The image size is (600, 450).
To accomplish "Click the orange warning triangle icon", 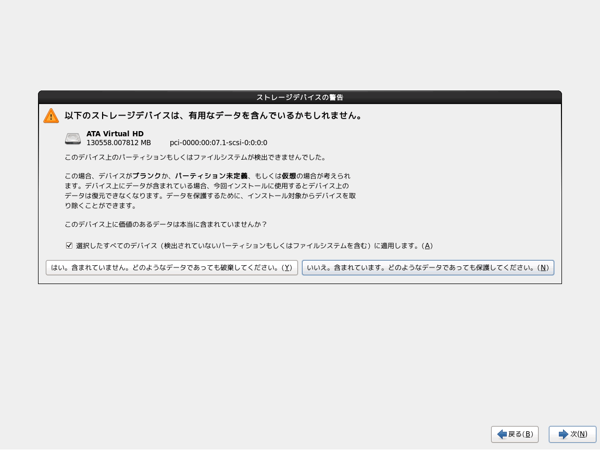I will tap(51, 116).
